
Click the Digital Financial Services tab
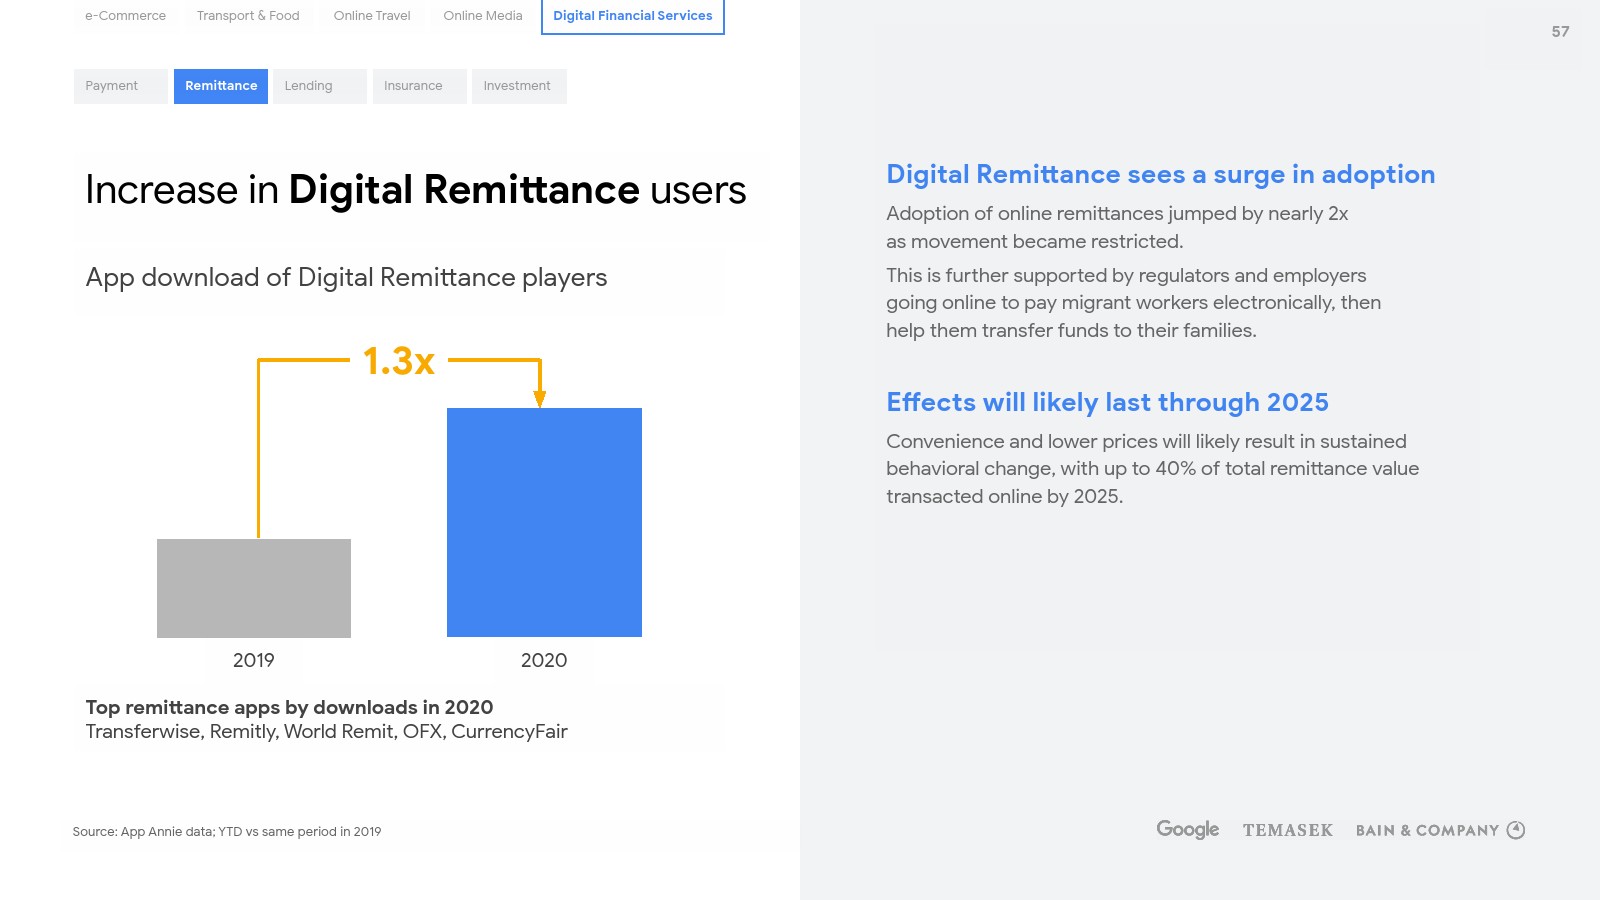[632, 16]
